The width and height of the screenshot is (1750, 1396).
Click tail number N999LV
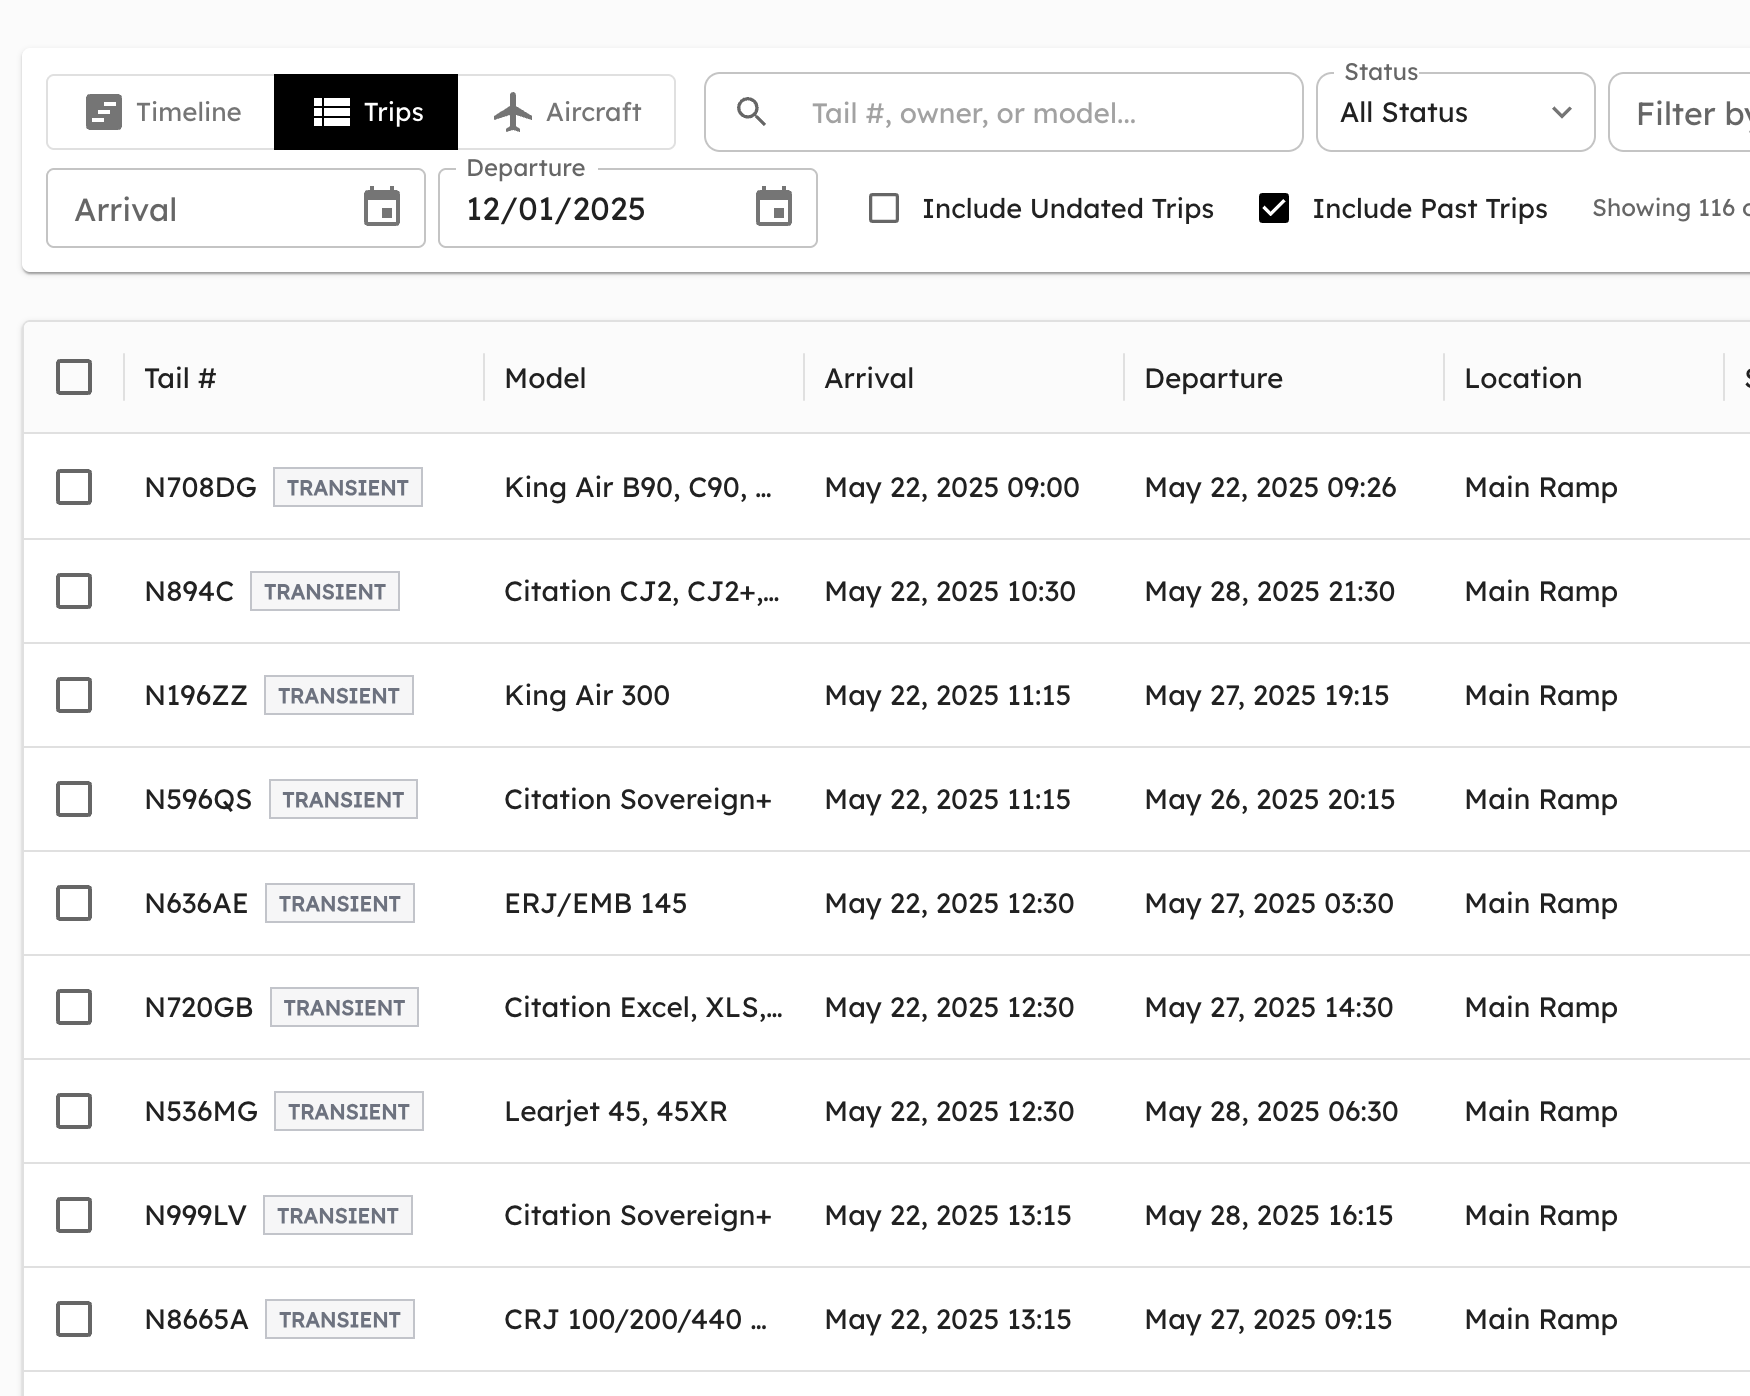pyautogui.click(x=195, y=1215)
